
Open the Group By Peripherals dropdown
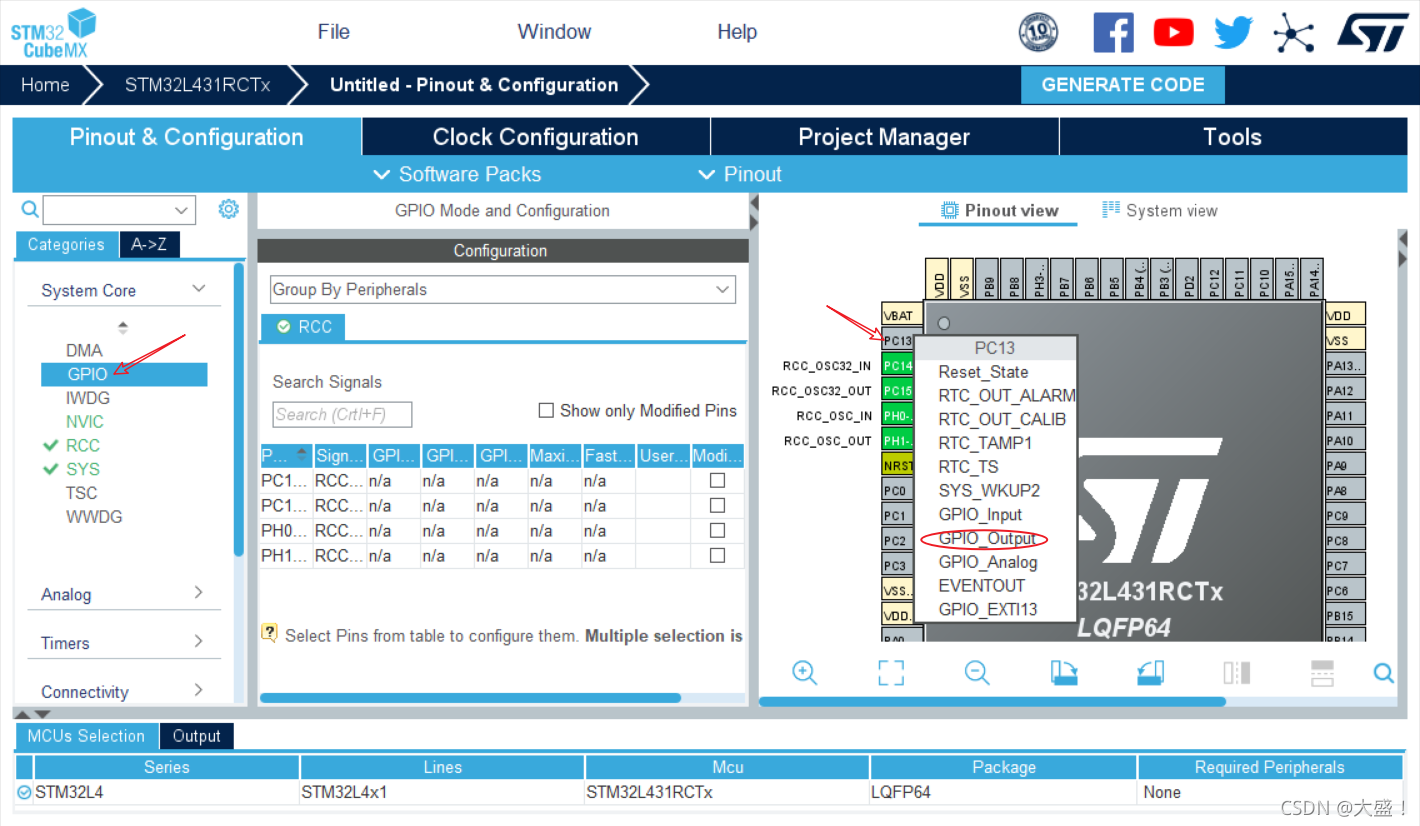503,290
